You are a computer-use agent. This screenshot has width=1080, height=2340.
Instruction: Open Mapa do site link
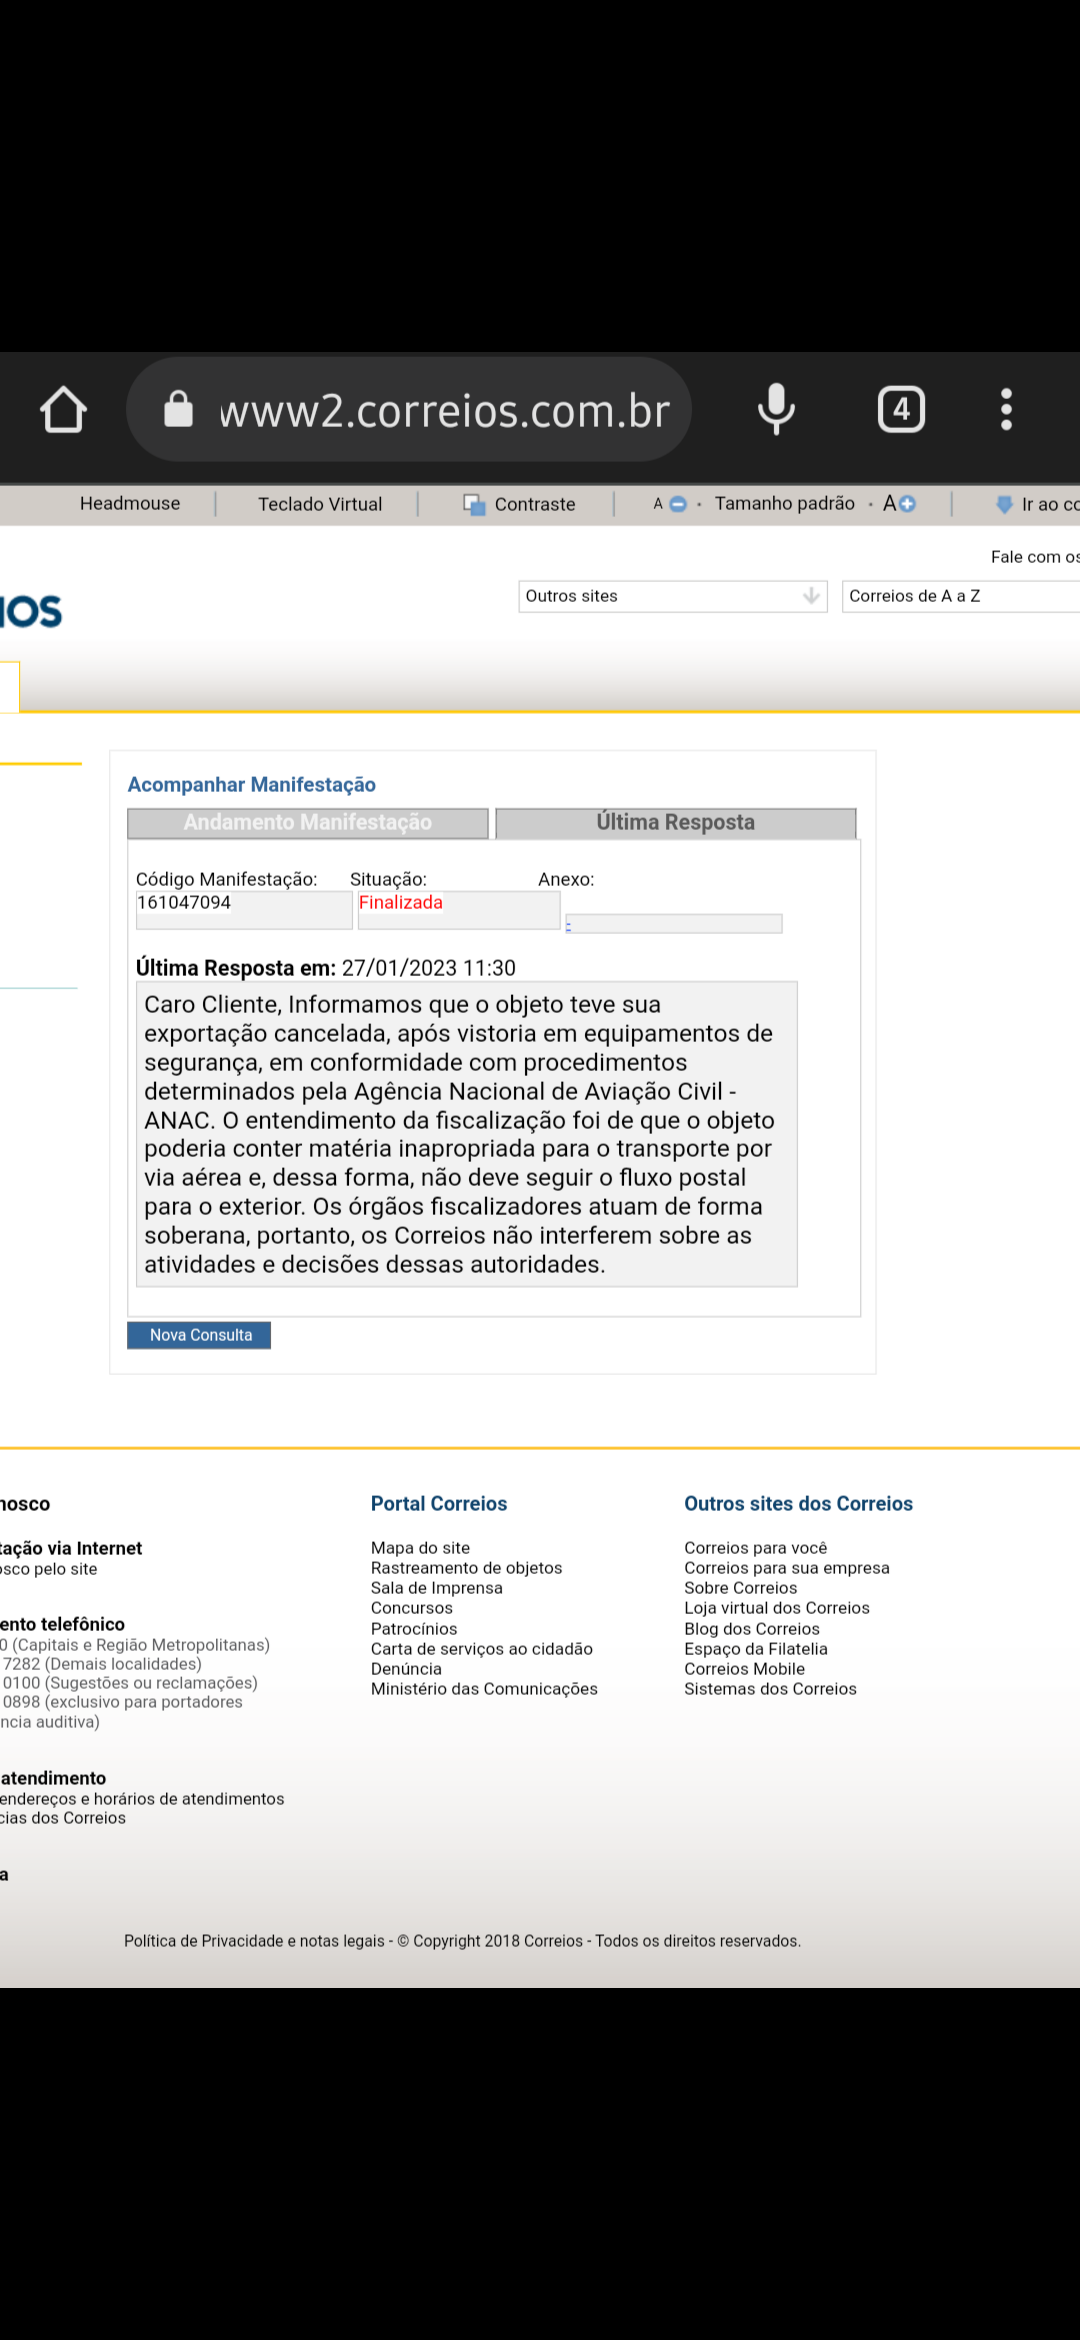tap(420, 1548)
